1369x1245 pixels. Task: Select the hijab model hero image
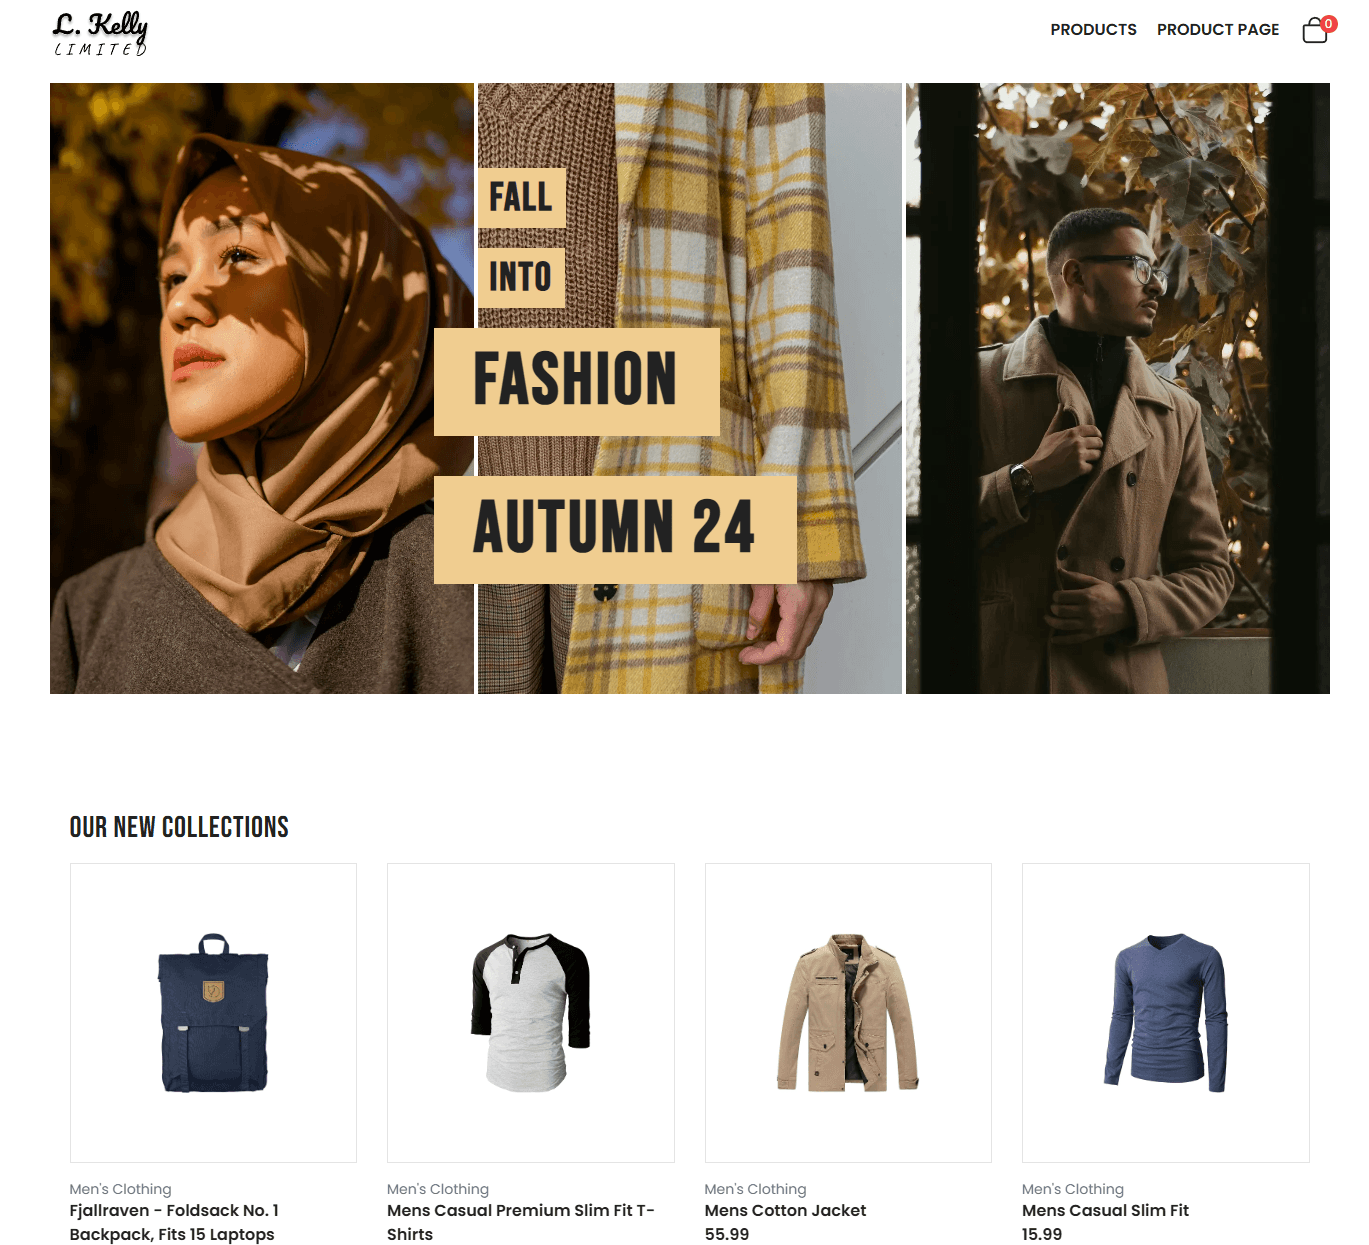pos(260,388)
